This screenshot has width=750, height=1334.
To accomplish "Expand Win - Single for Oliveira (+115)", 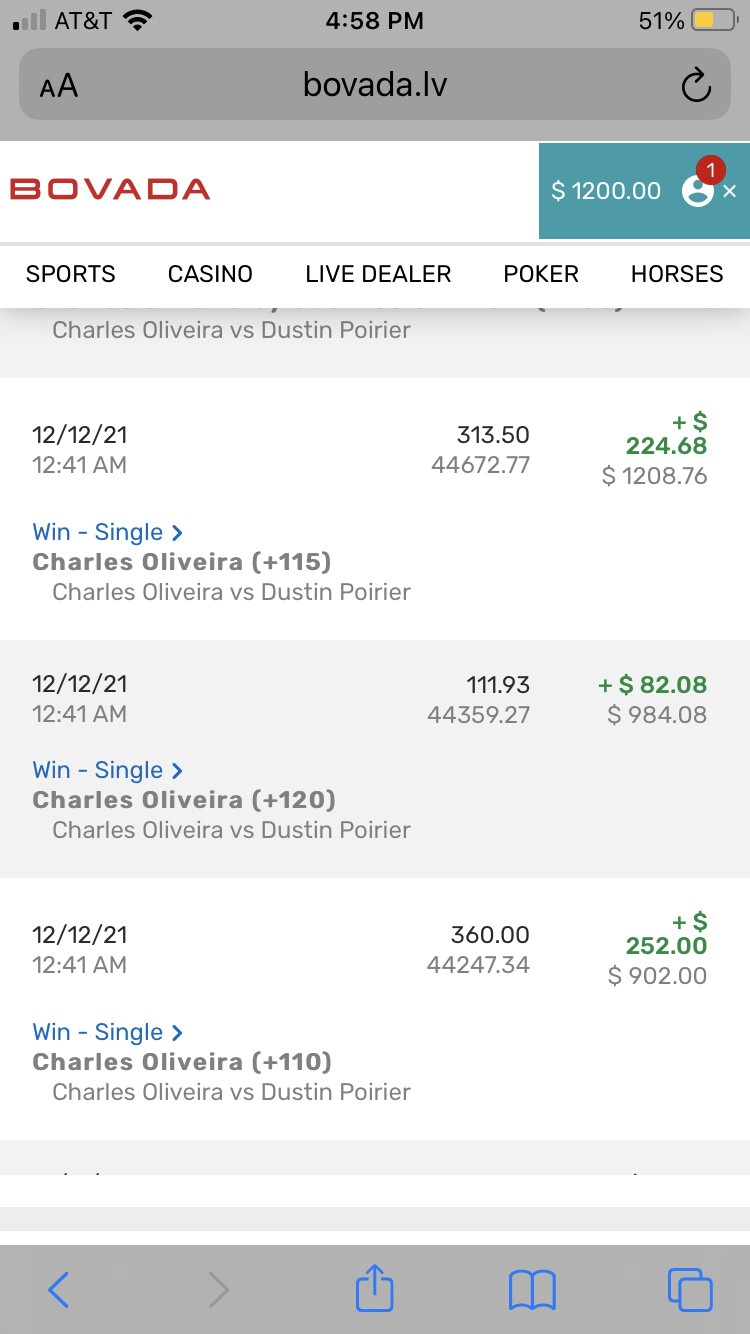I will click(x=107, y=532).
